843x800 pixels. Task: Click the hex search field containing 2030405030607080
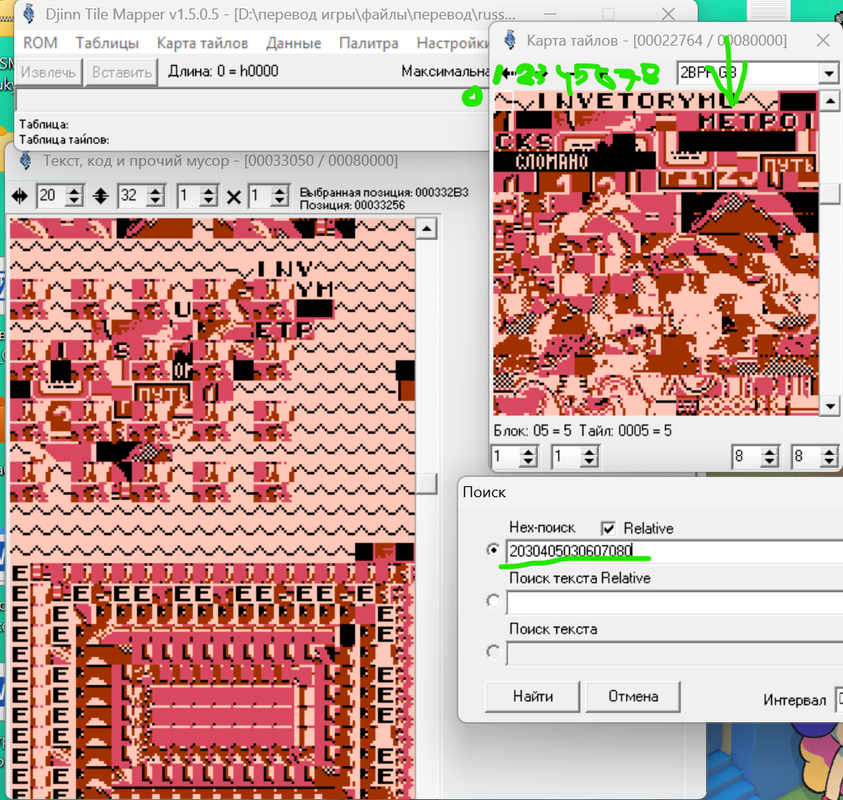674,551
